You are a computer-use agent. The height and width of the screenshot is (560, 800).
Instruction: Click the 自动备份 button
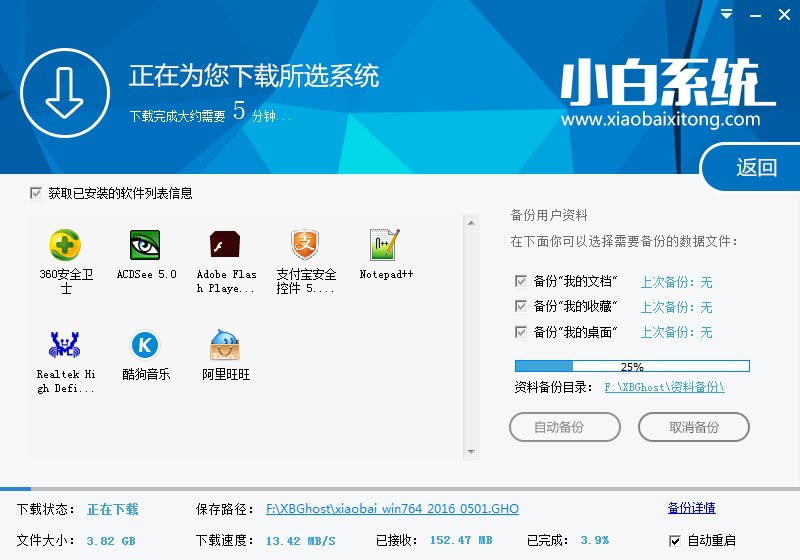[565, 427]
